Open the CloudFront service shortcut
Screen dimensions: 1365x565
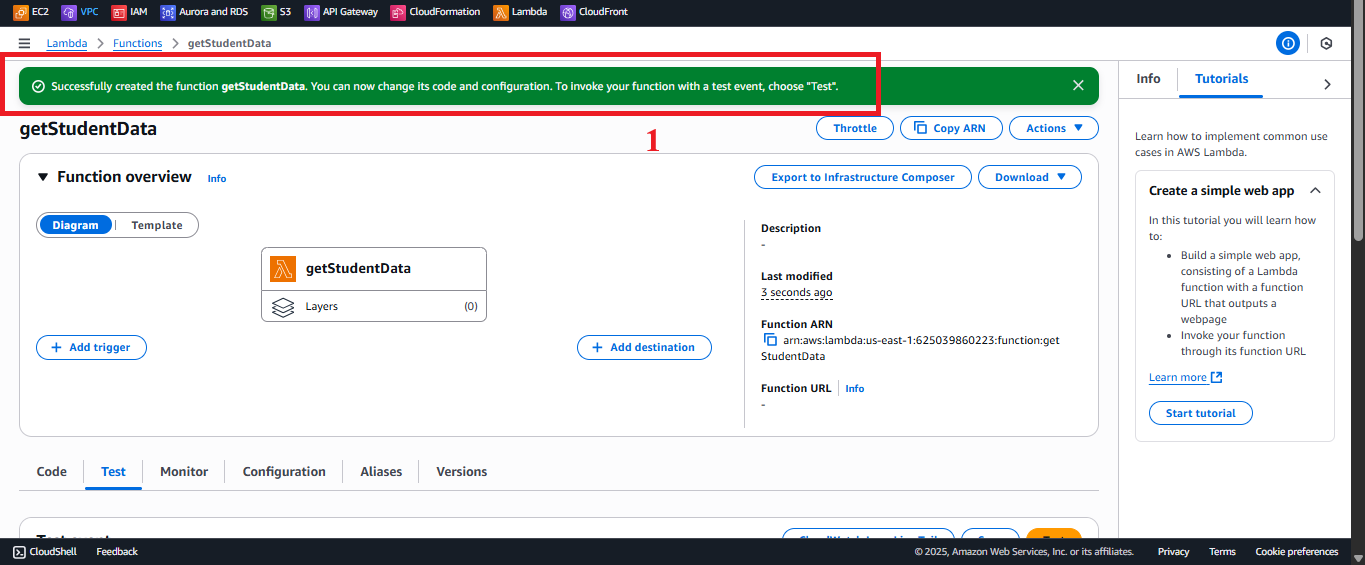[596, 12]
